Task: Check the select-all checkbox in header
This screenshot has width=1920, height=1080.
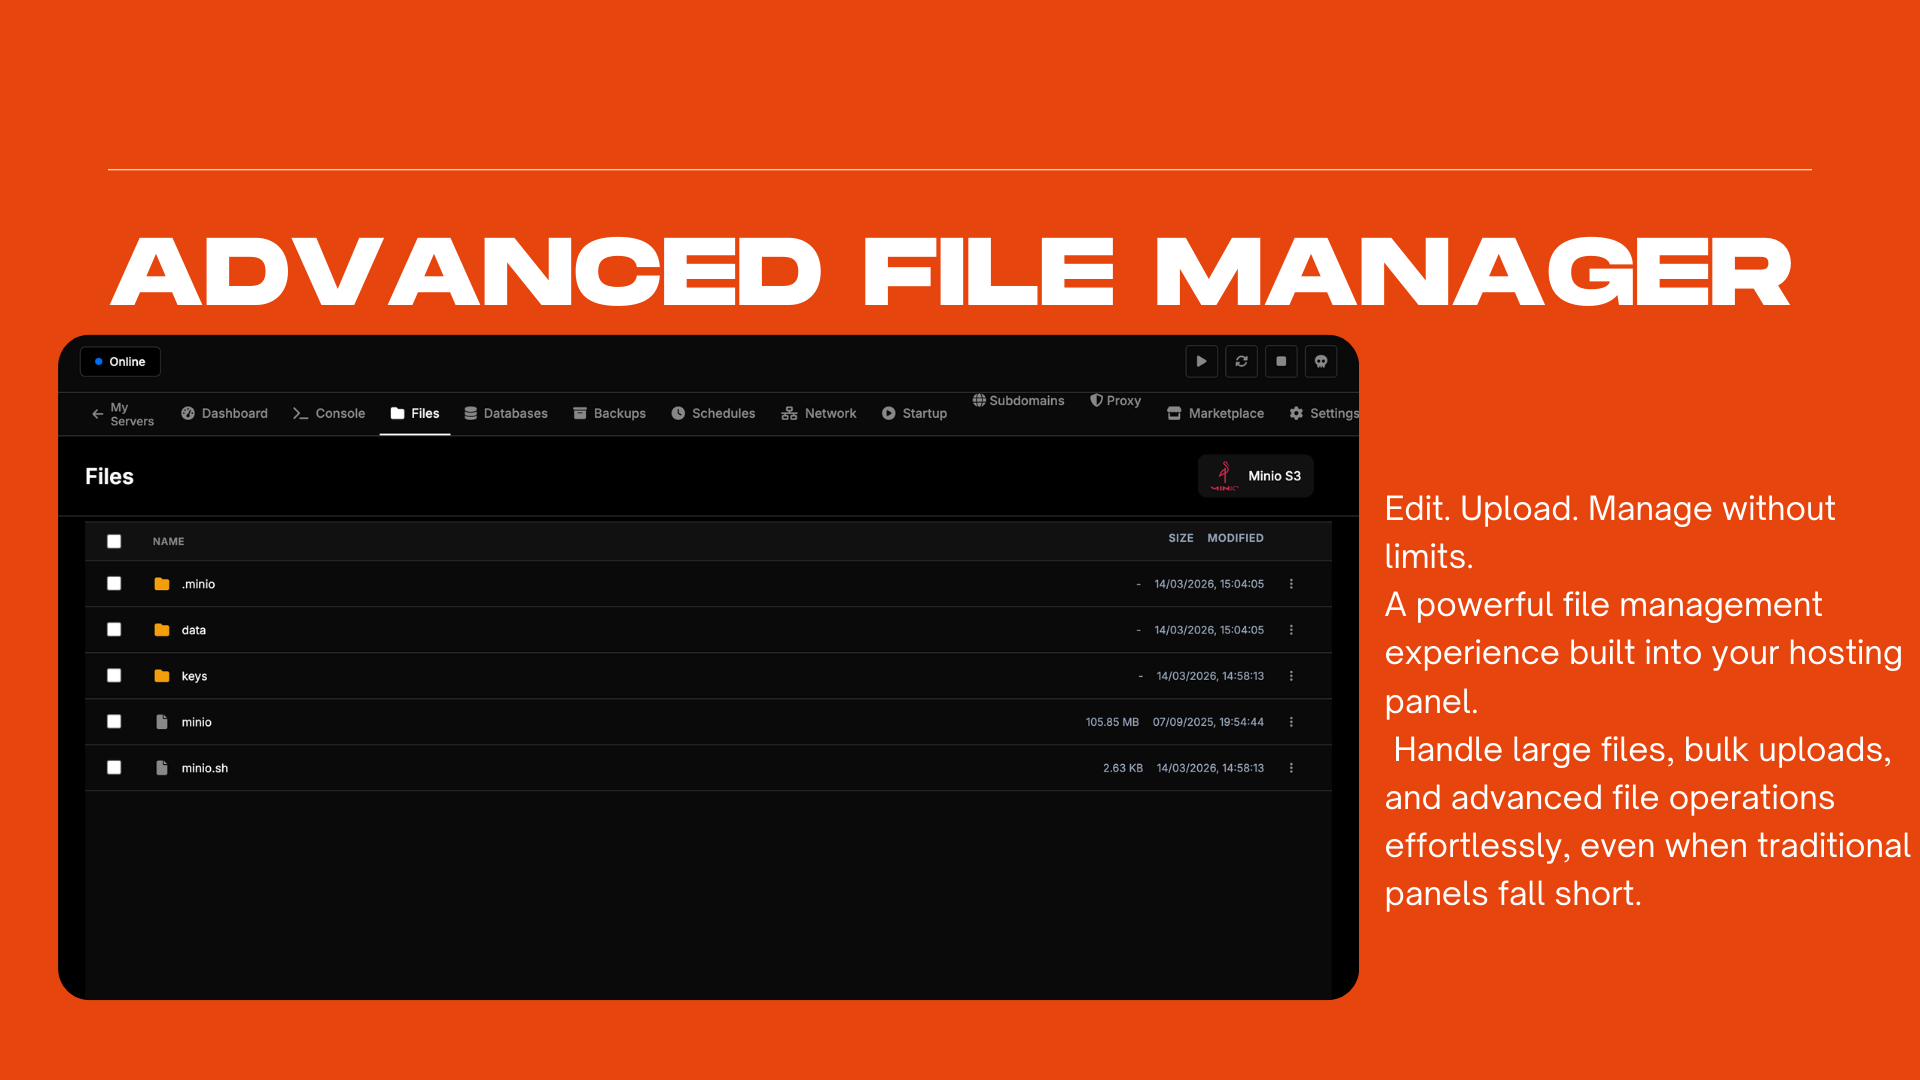Action: click(114, 541)
